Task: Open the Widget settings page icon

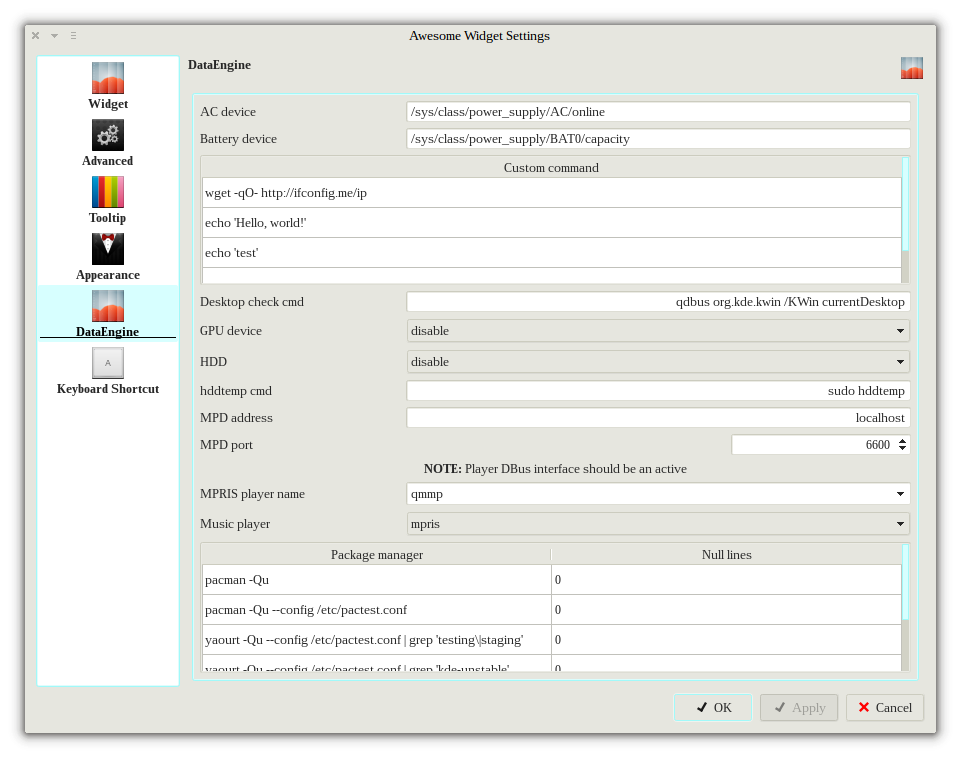Action: coord(108,78)
